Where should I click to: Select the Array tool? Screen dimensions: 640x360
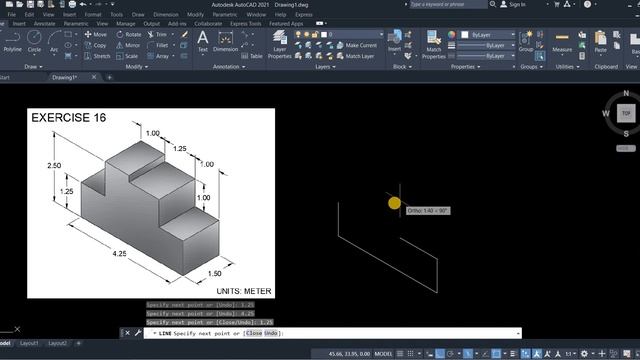pyautogui.click(x=158, y=56)
